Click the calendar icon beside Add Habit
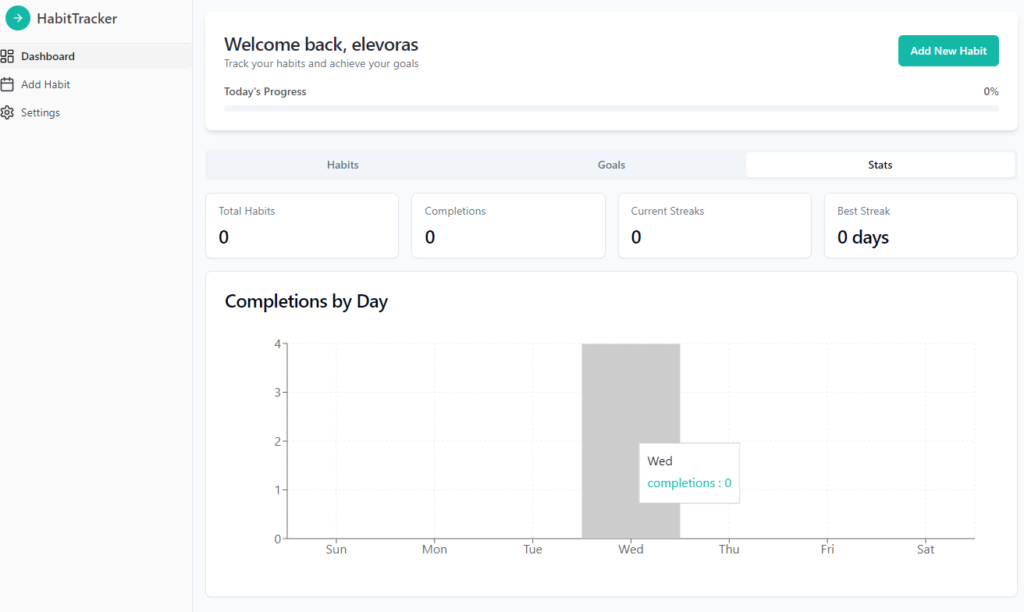Screen dimensions: 1024x612 [x=7, y=85]
